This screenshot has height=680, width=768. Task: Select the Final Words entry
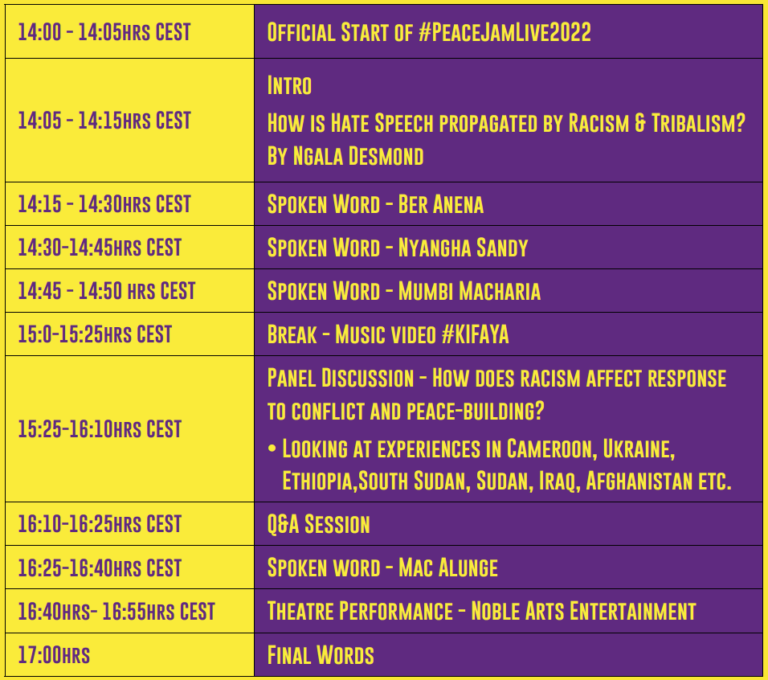click(x=320, y=655)
